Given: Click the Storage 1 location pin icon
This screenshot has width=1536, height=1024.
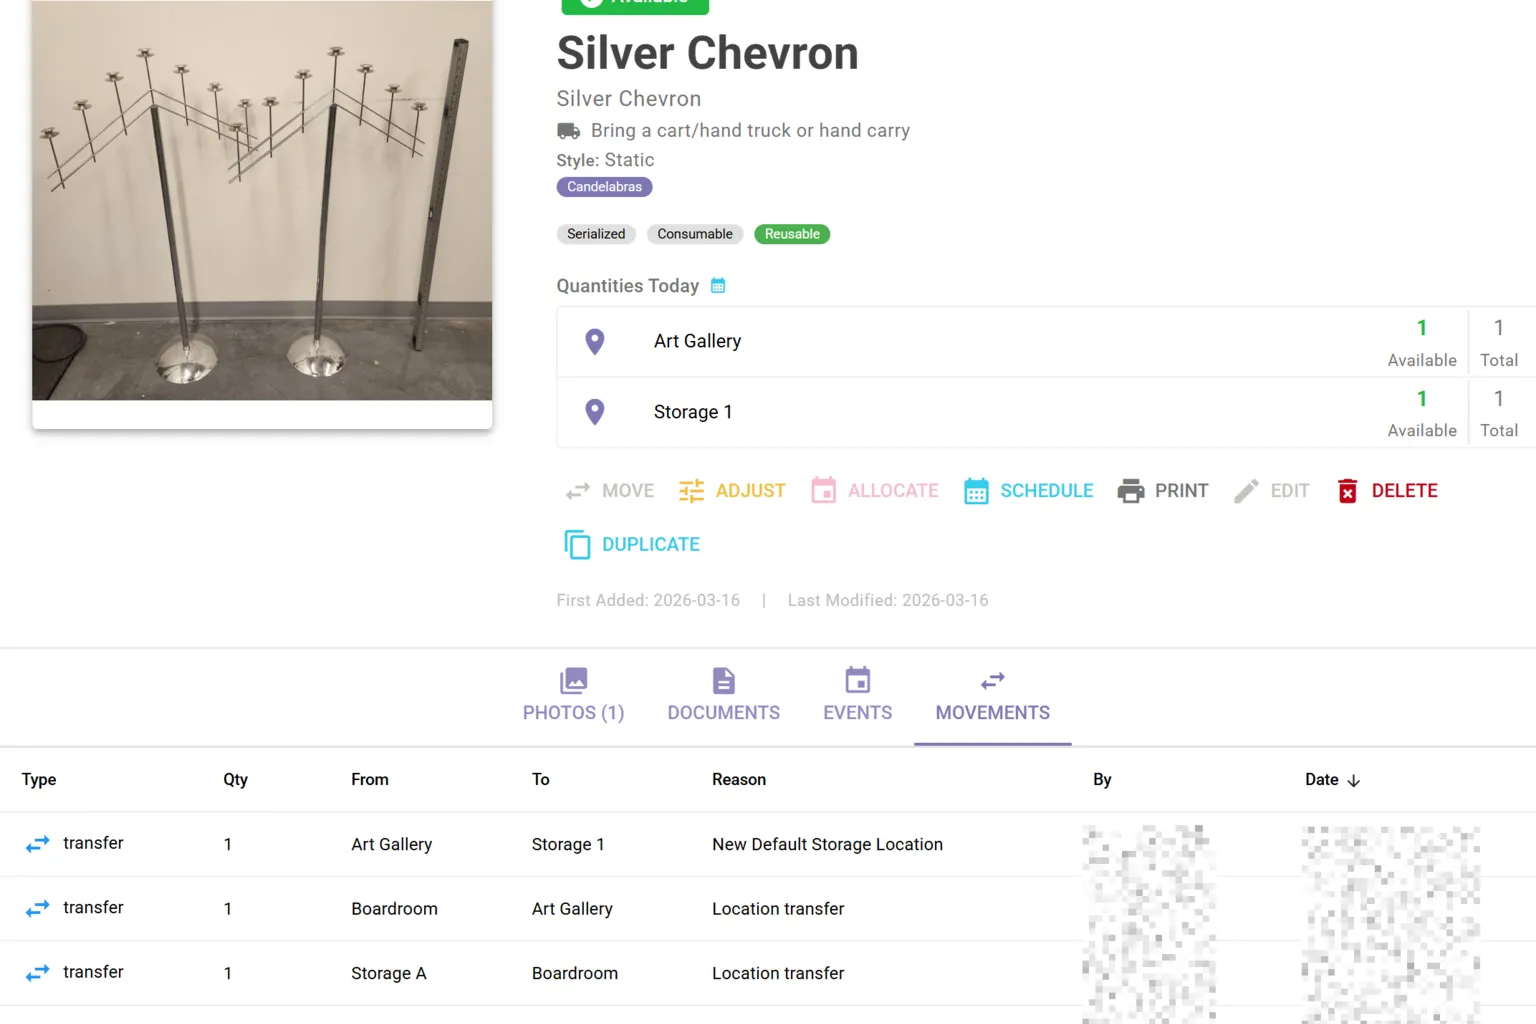Looking at the screenshot, I should [x=595, y=412].
